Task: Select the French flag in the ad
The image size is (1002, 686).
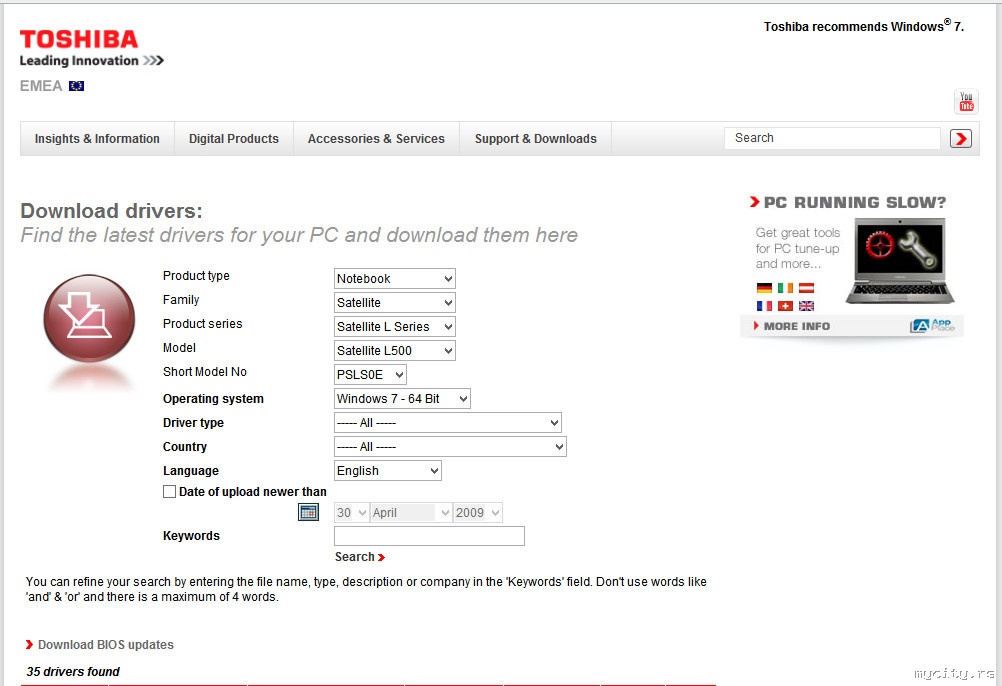Action: pos(764,306)
